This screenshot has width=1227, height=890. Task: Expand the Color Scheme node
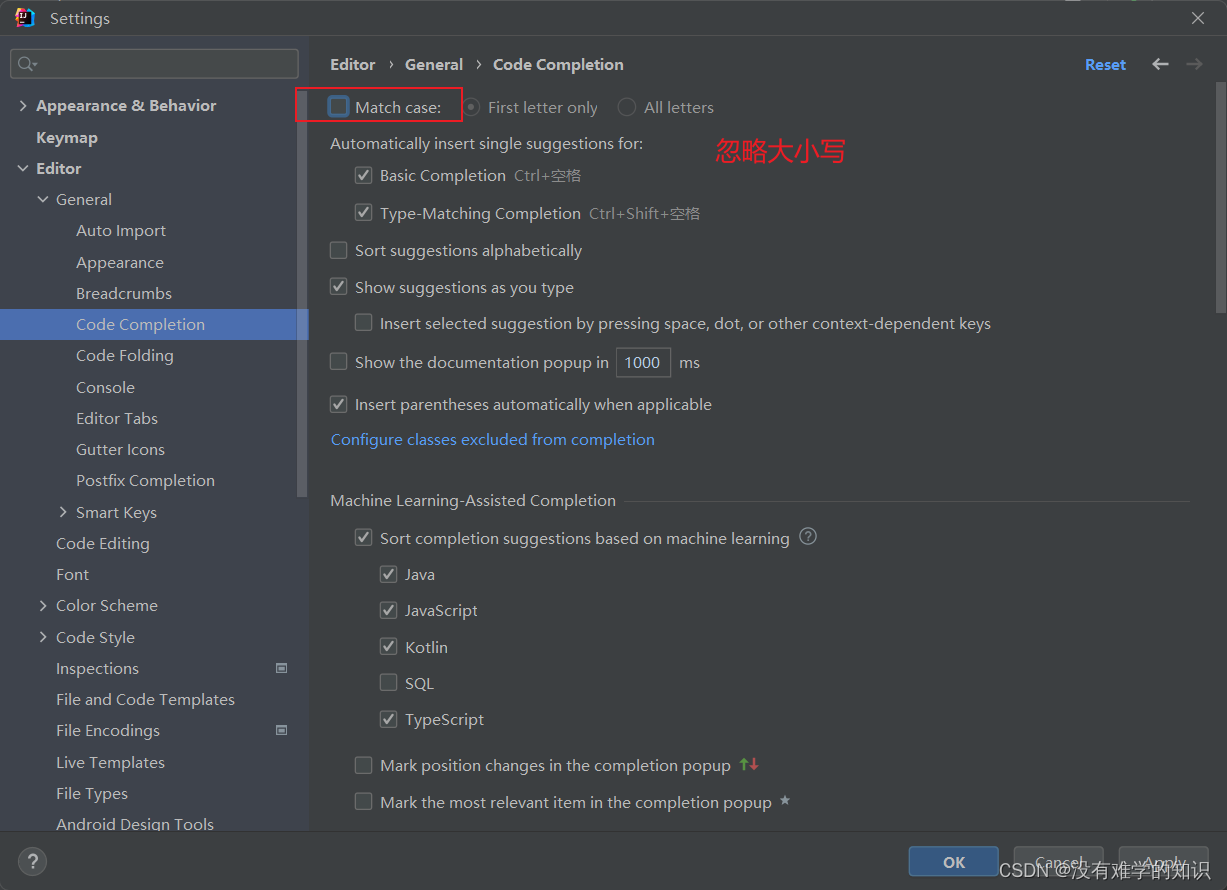43,605
